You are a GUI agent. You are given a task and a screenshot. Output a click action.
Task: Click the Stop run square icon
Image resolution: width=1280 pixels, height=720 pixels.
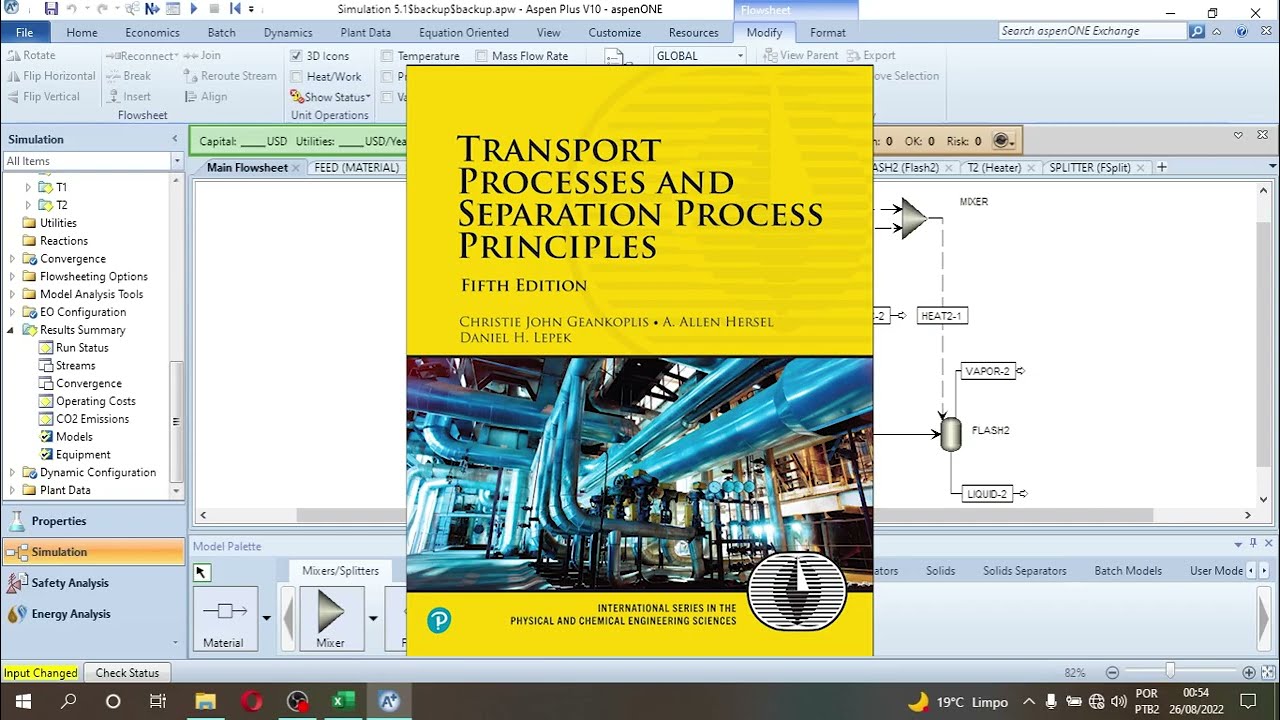click(x=214, y=9)
